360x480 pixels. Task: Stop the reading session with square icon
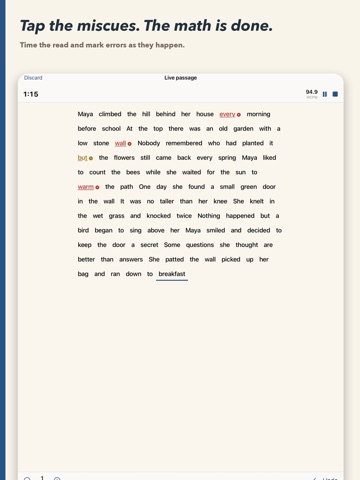[x=335, y=94]
